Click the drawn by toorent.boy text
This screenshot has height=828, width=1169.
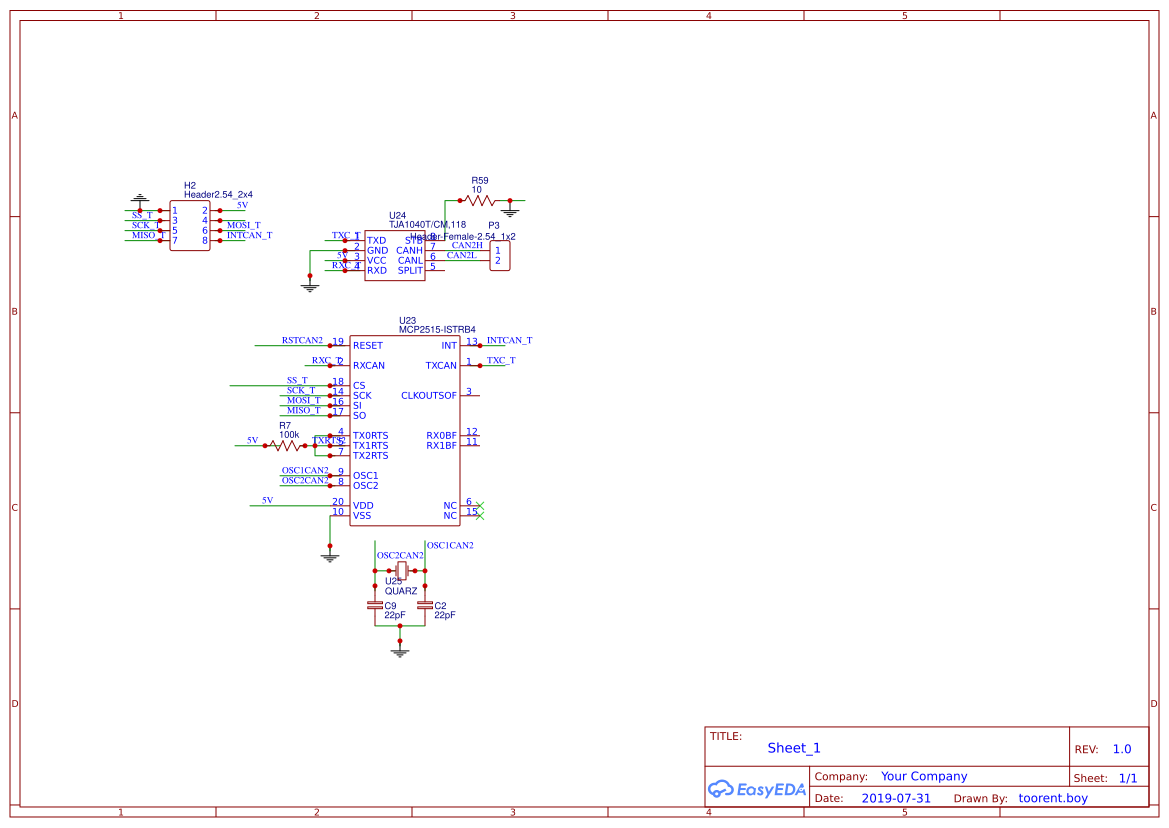click(1052, 798)
